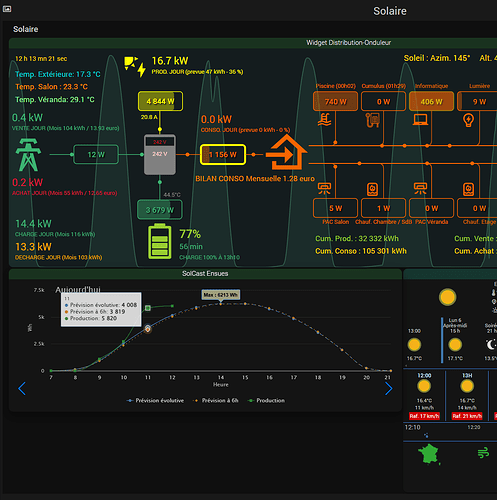Click the 1 156 W house consumption box
This screenshot has width=497, height=500.
pos(223,154)
